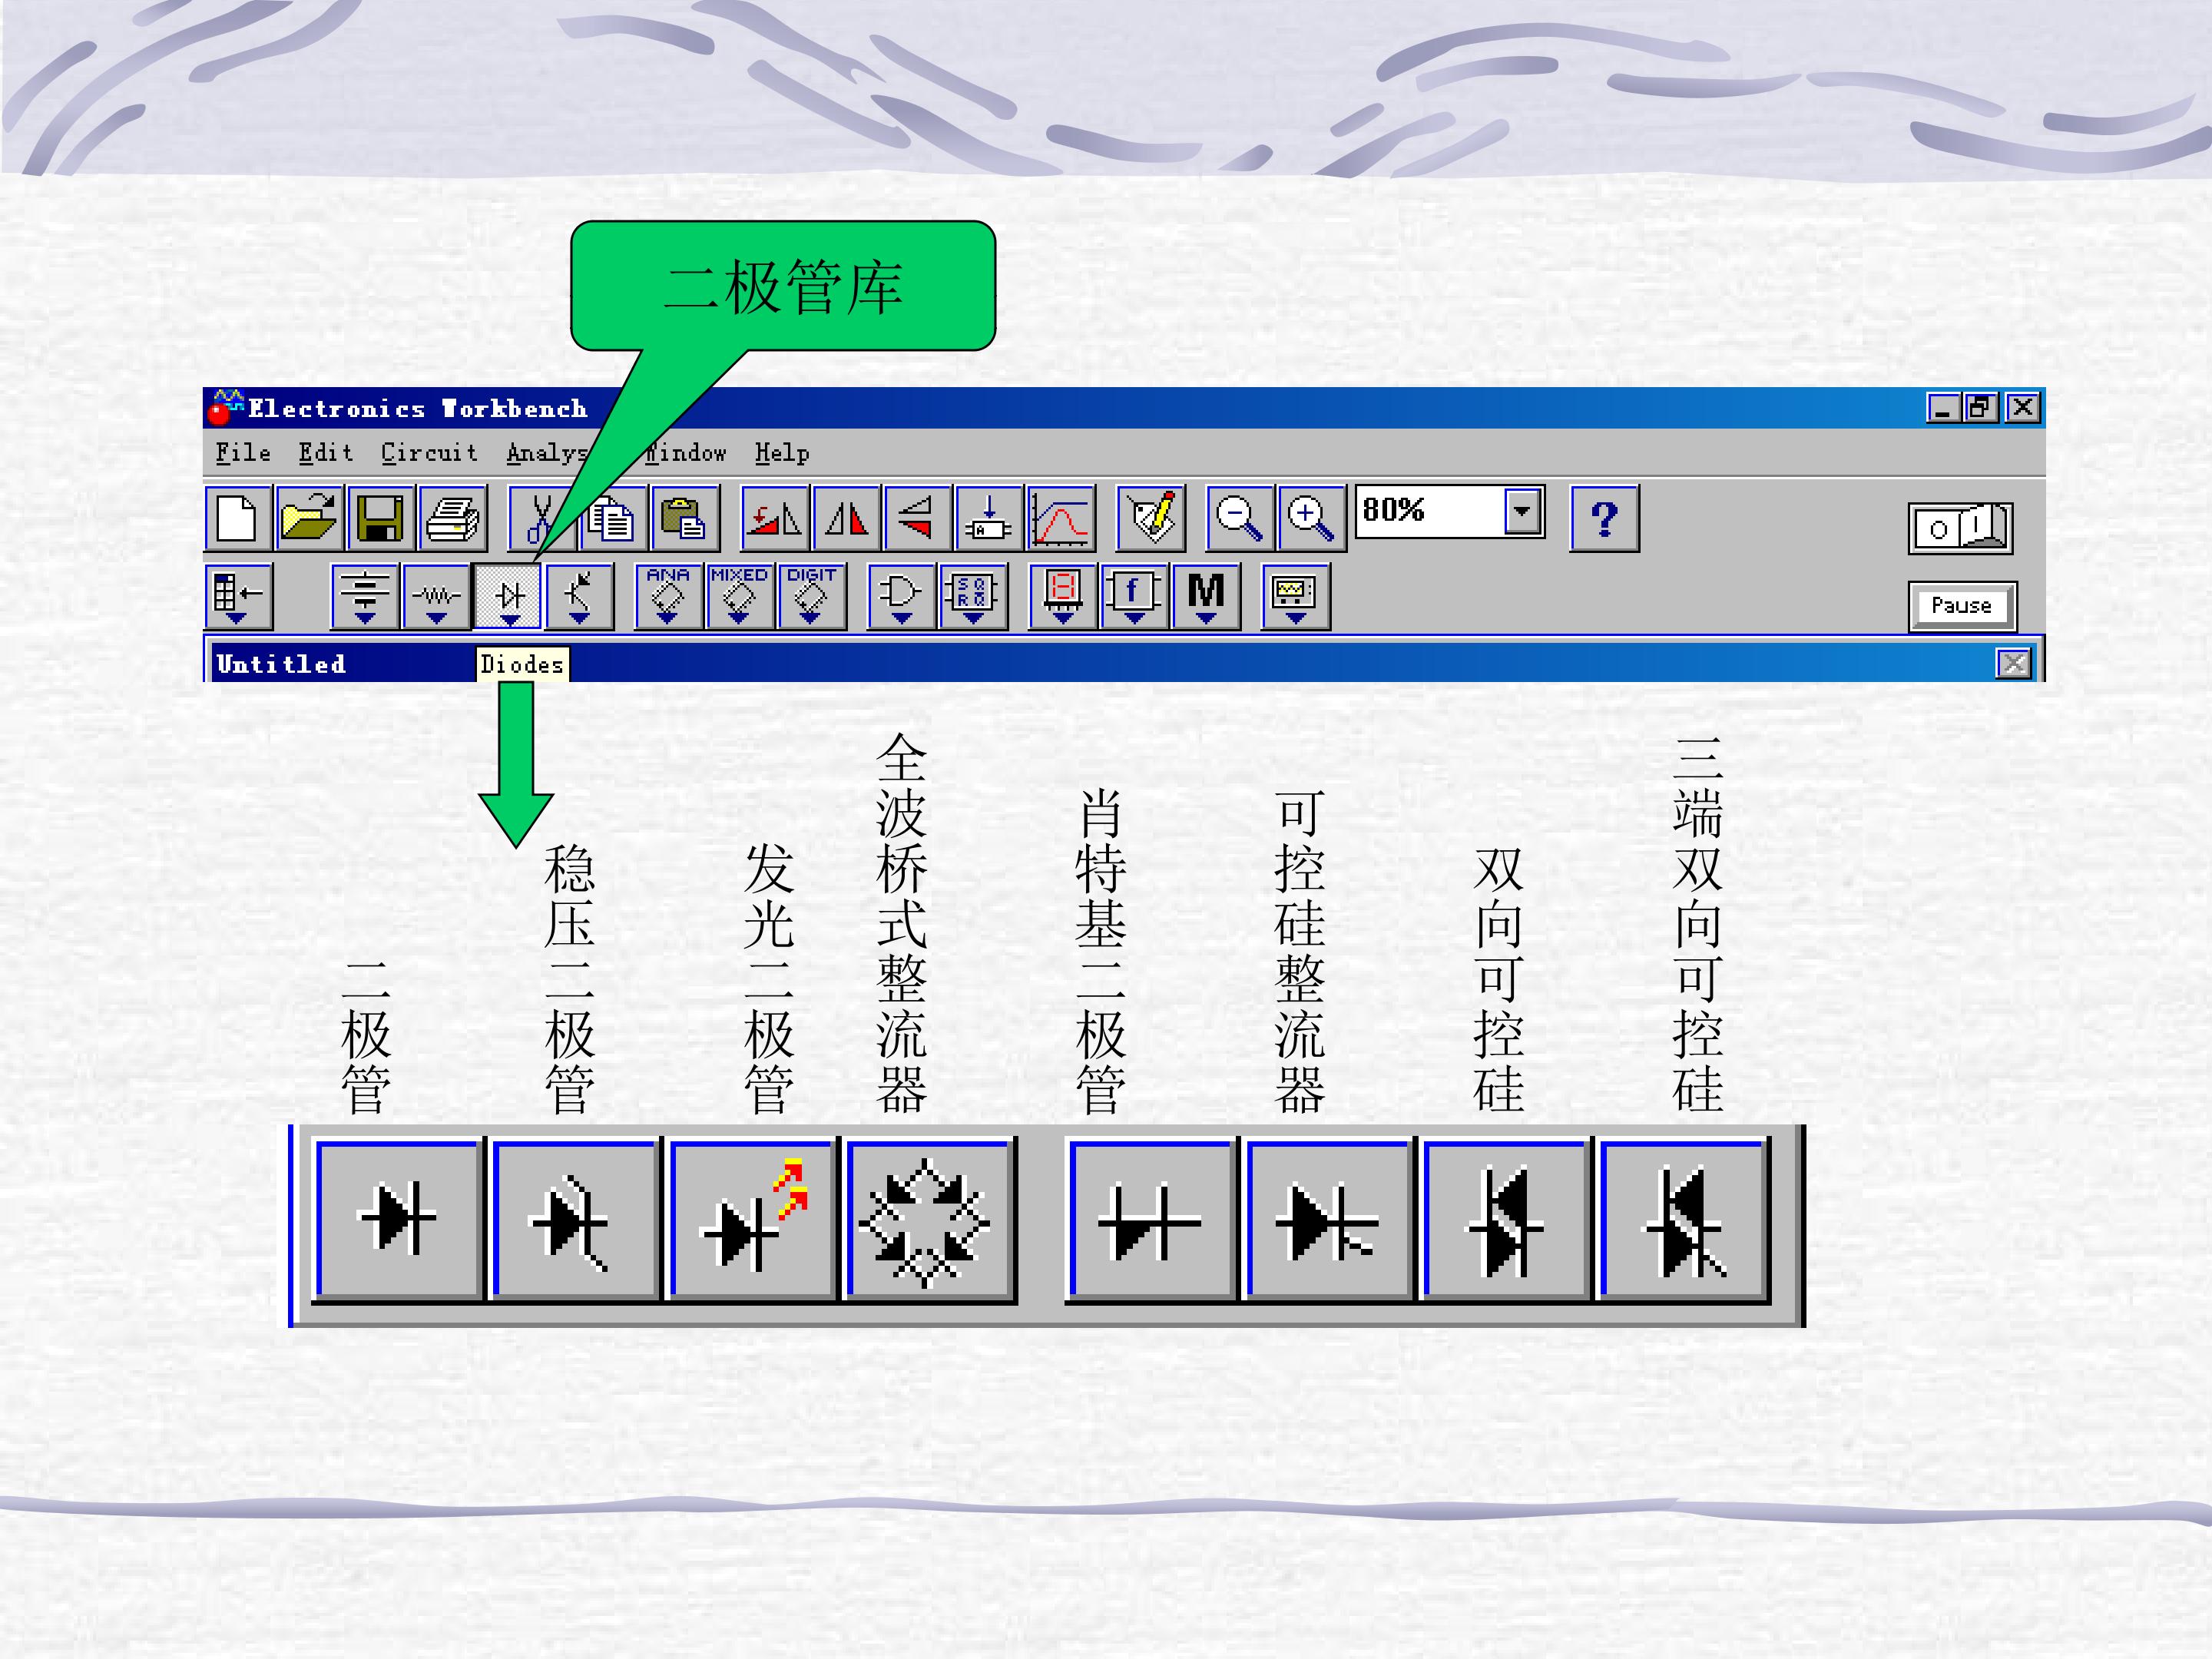Pick the silicon controlled rectifier icon
Image resolution: width=2212 pixels, height=1659 pixels.
pyautogui.click(x=1327, y=1219)
